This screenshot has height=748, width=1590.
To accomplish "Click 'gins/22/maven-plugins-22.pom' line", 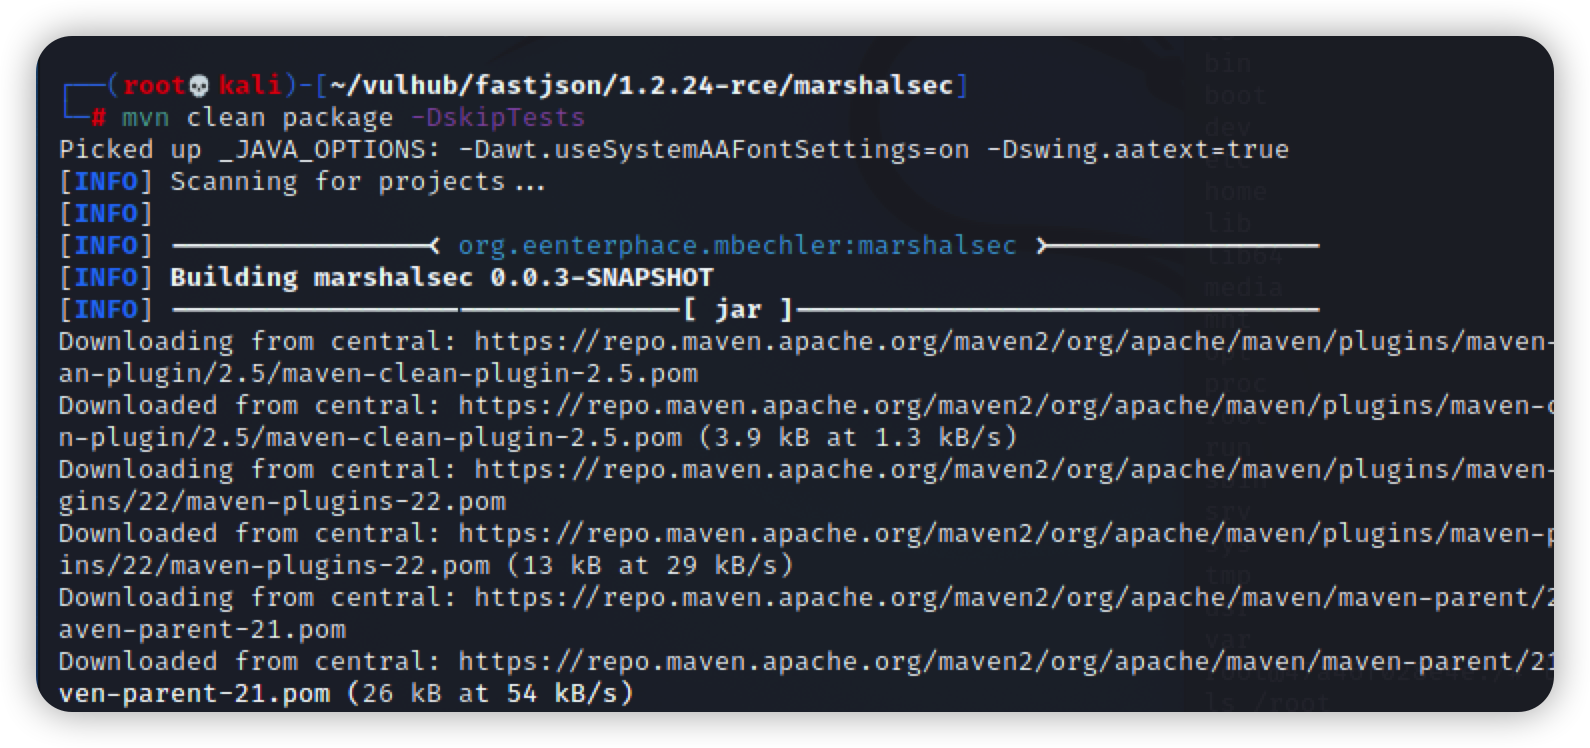I will click(282, 501).
